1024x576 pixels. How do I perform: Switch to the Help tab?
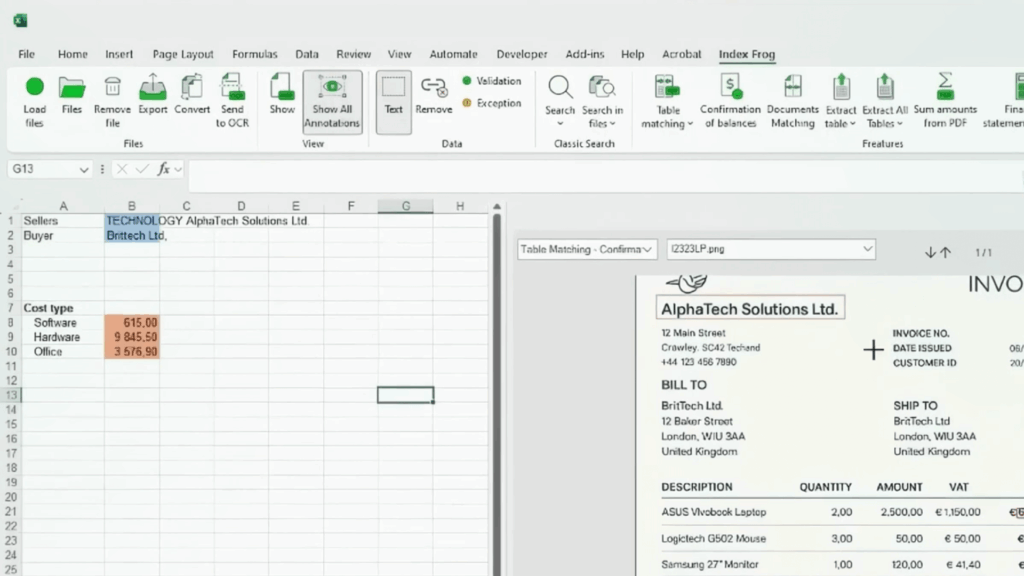pos(632,54)
